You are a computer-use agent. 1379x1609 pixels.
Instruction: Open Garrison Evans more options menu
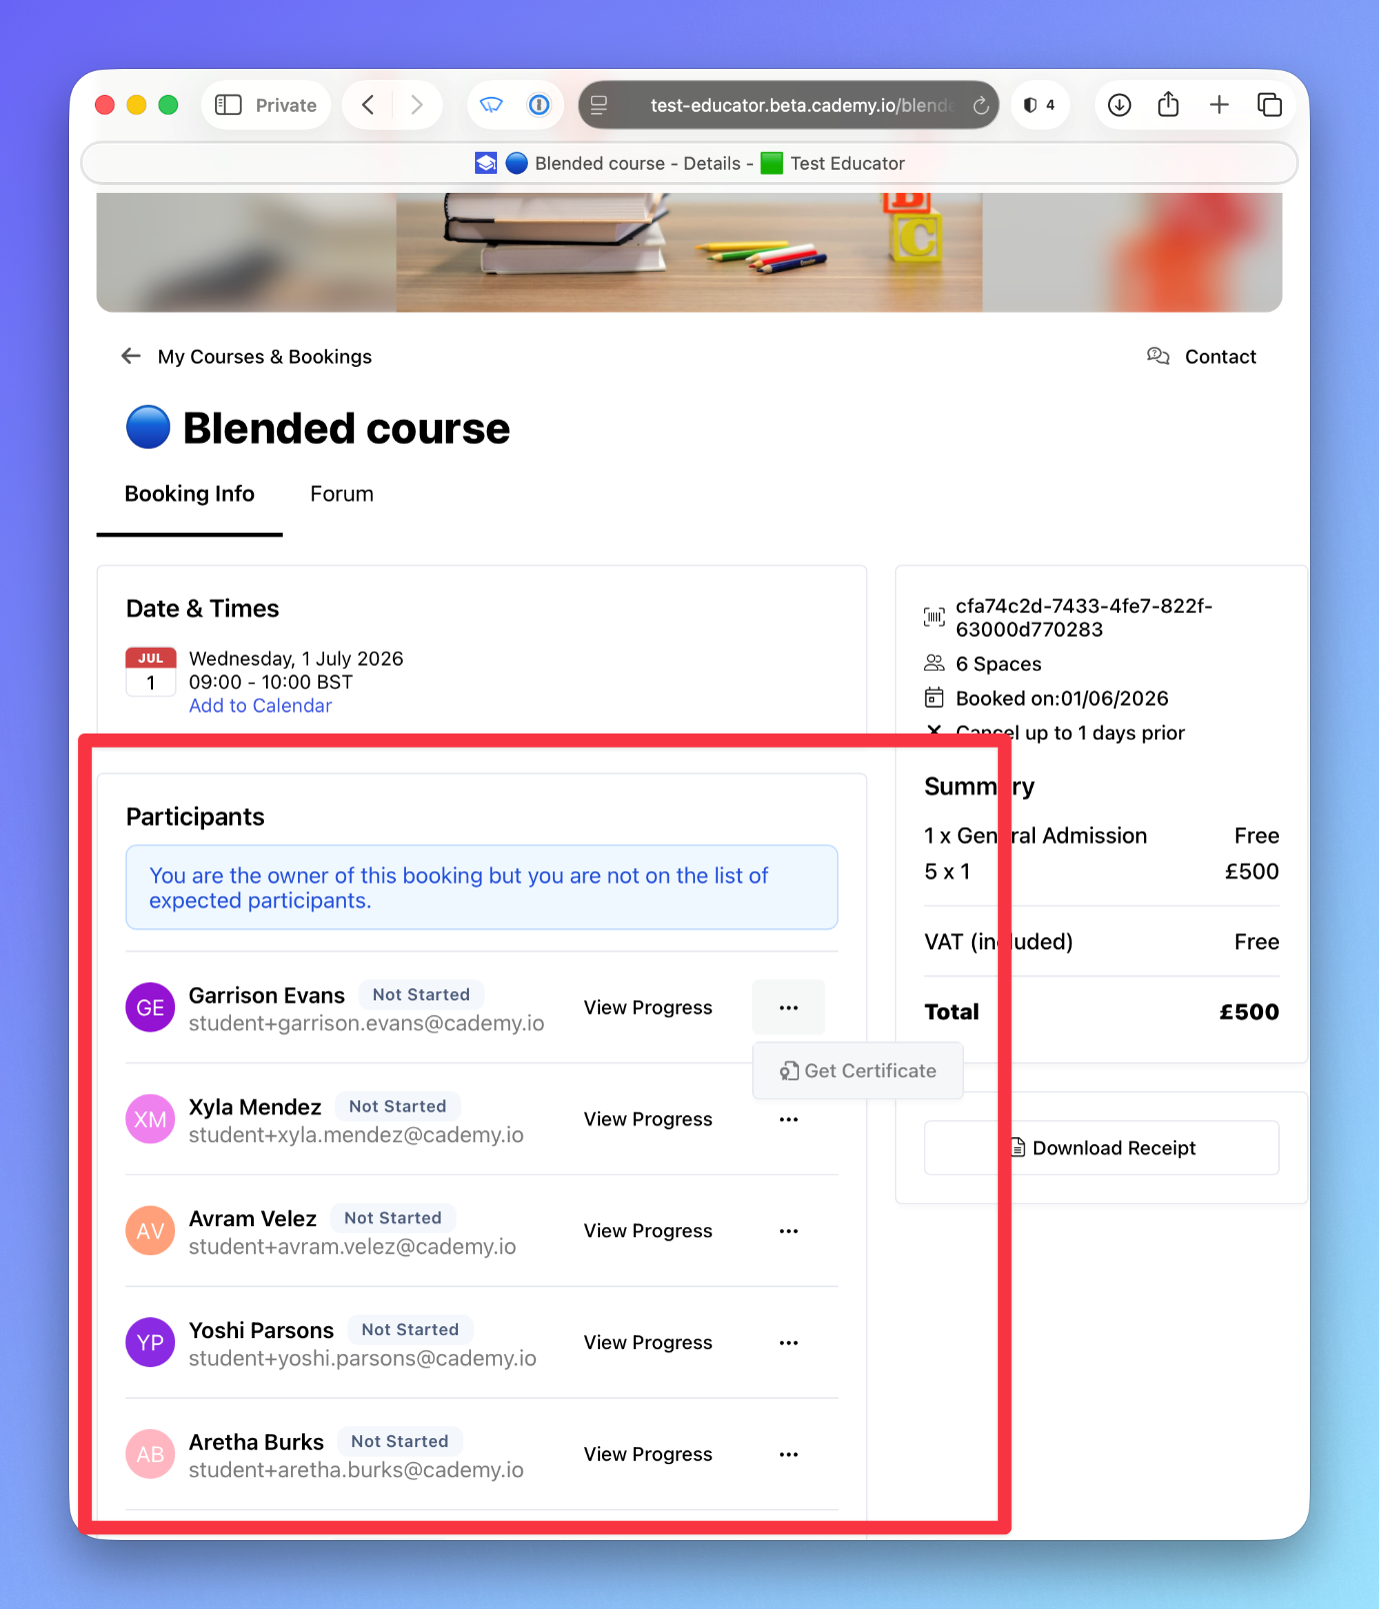(x=789, y=1008)
